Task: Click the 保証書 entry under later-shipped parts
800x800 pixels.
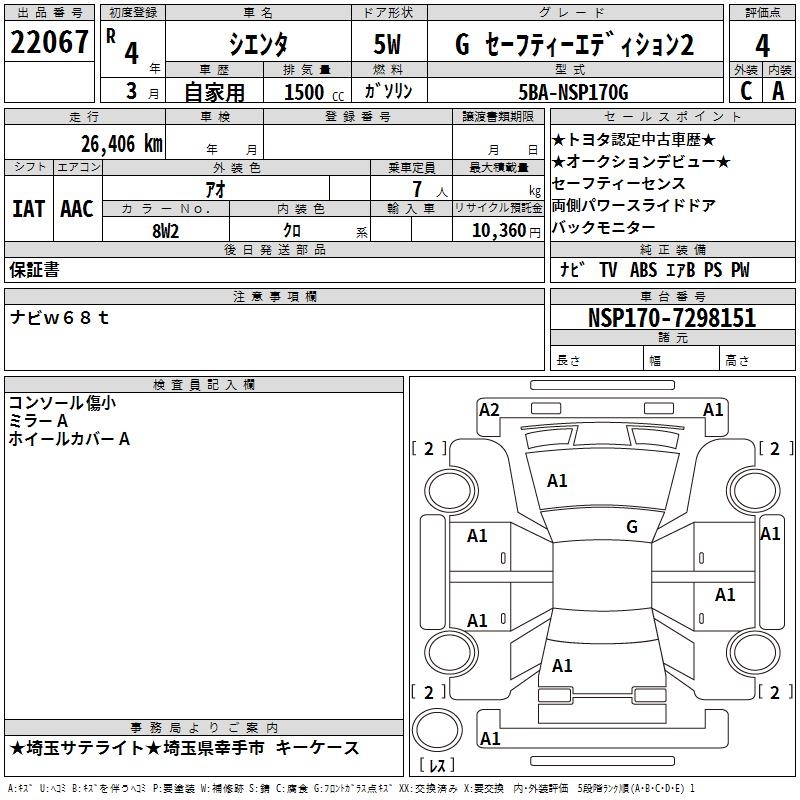Action: click(x=34, y=269)
